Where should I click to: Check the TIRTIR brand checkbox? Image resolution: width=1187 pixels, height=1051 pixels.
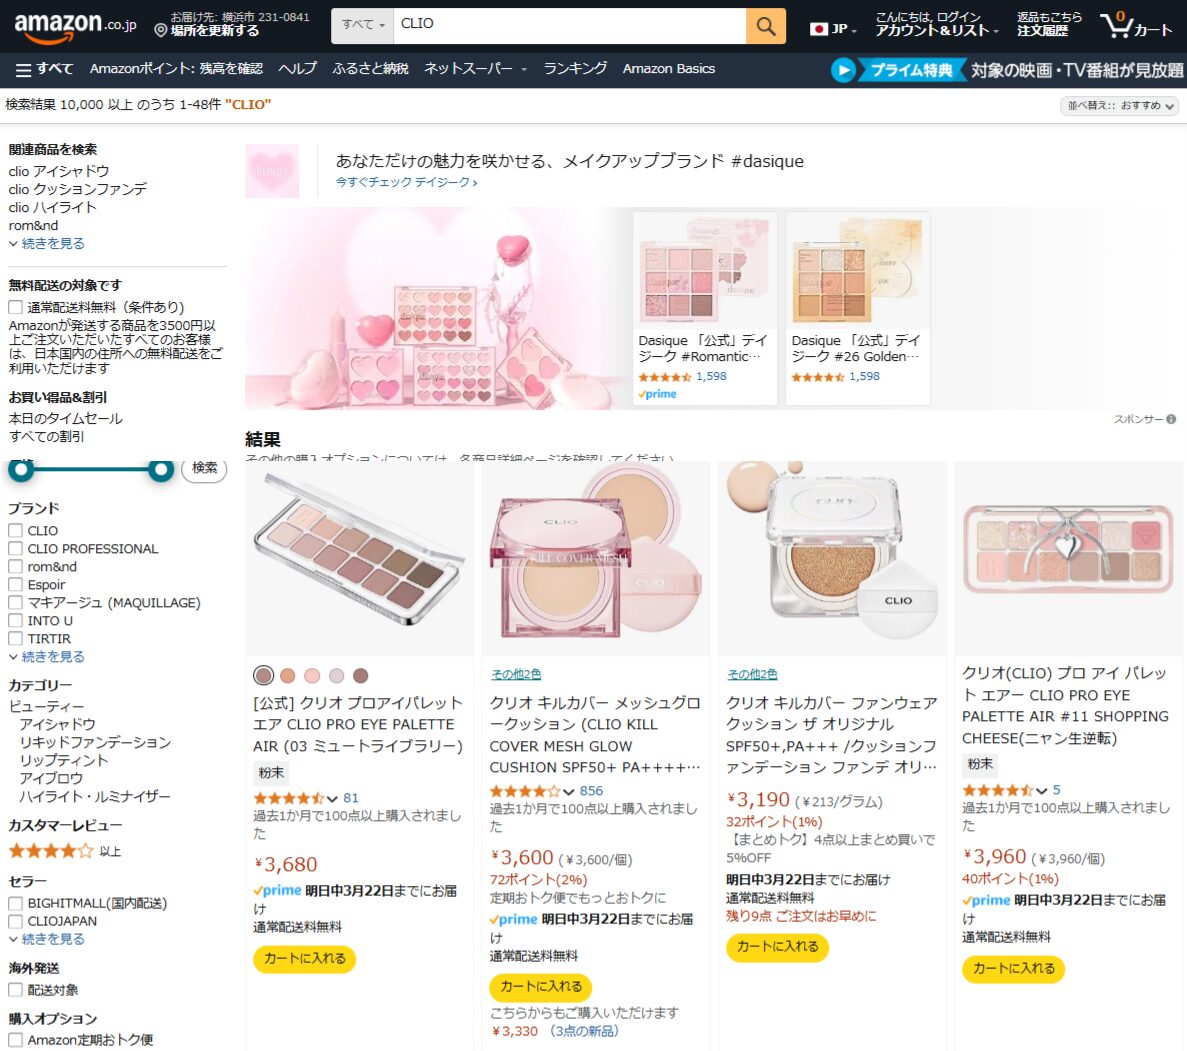click(15, 638)
